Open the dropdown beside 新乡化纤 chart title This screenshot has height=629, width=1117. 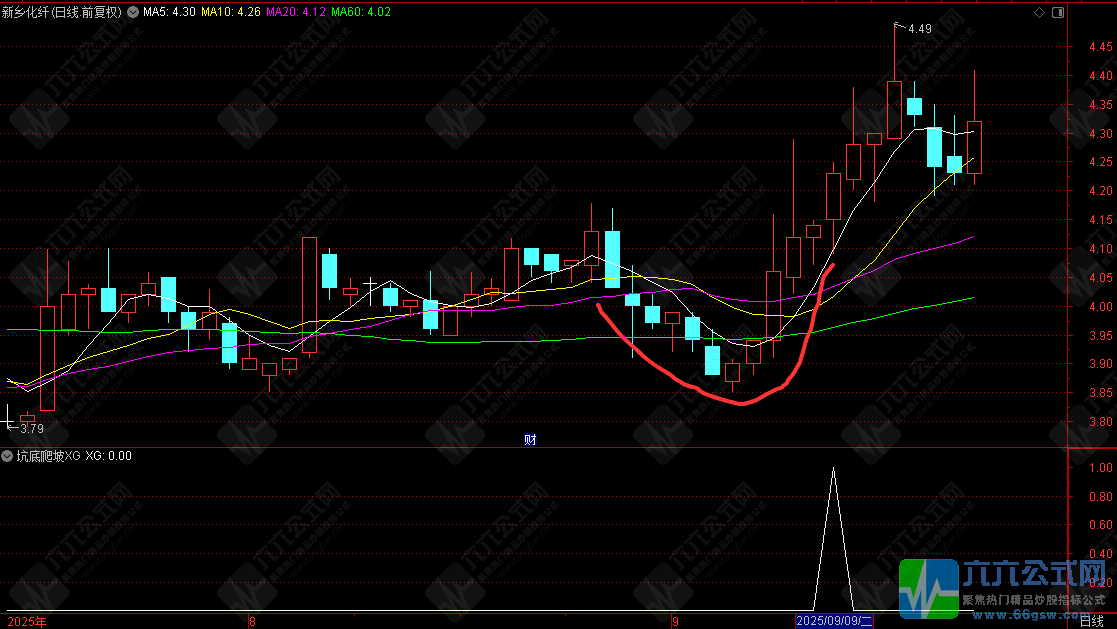(x=133, y=12)
